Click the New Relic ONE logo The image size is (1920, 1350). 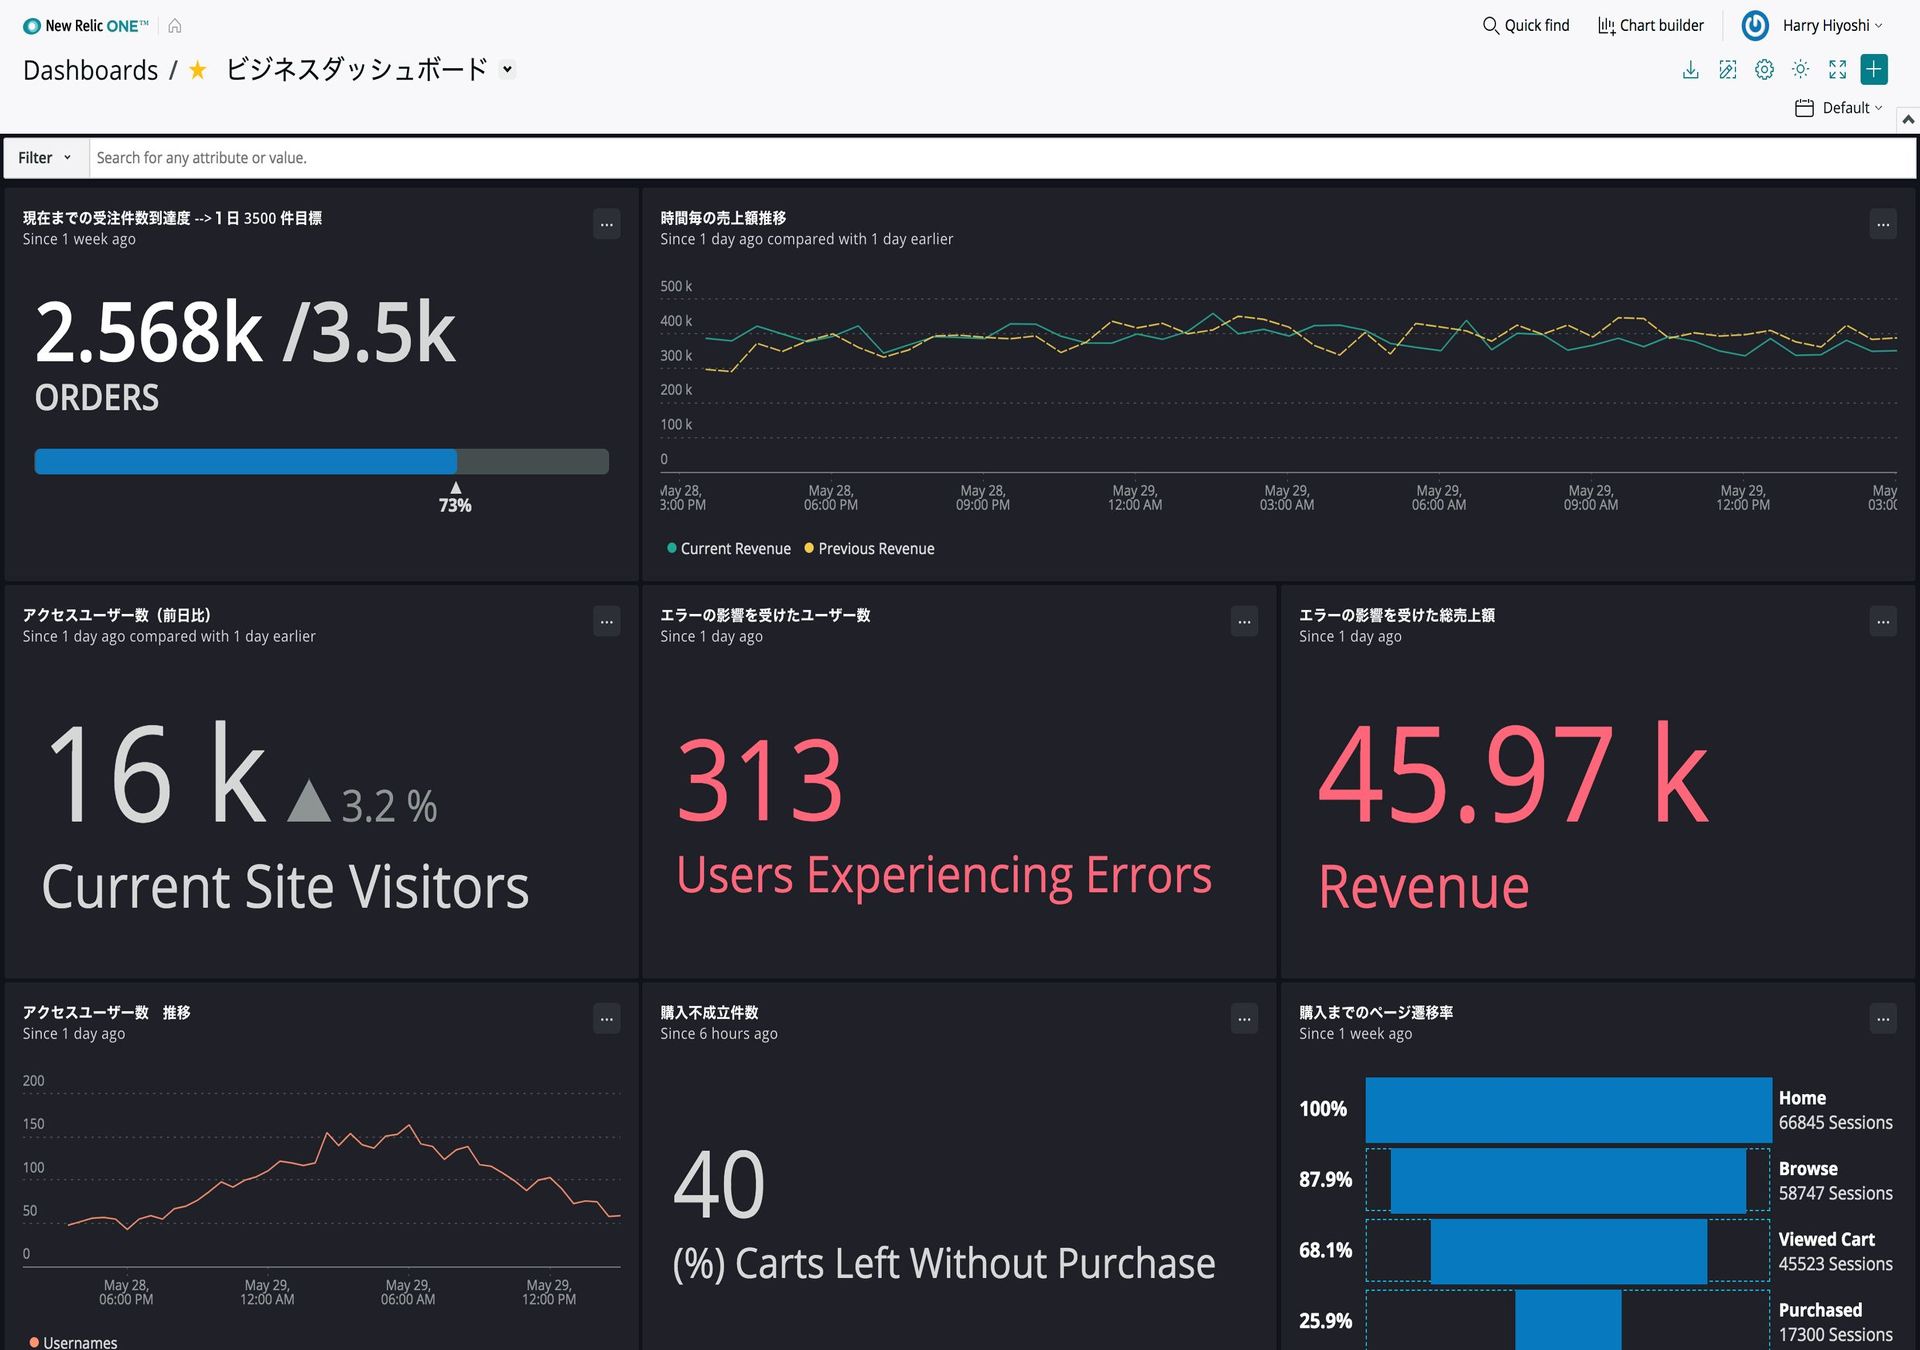point(85,25)
